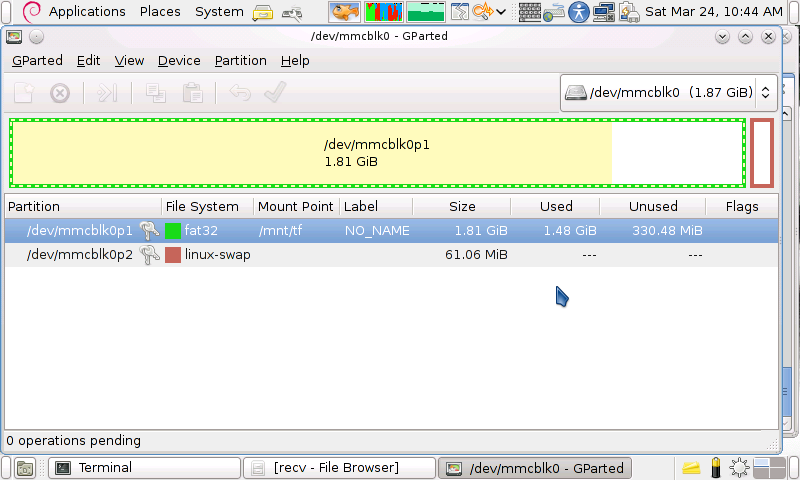Click the 330.48 MiB unused cell
The image size is (800, 480).
(667, 231)
